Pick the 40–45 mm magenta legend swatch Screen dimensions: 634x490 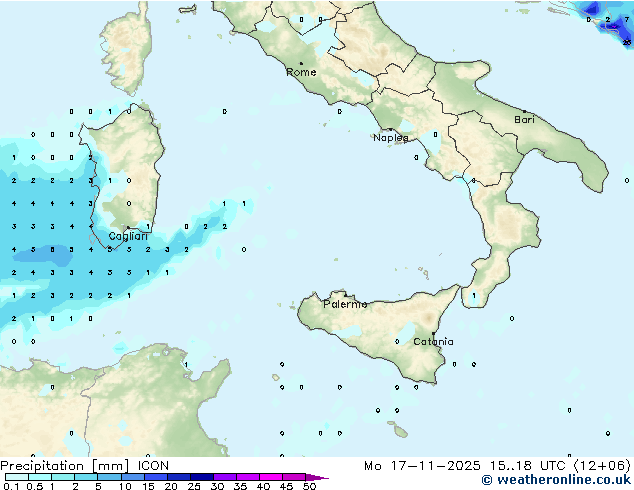[x=271, y=477]
